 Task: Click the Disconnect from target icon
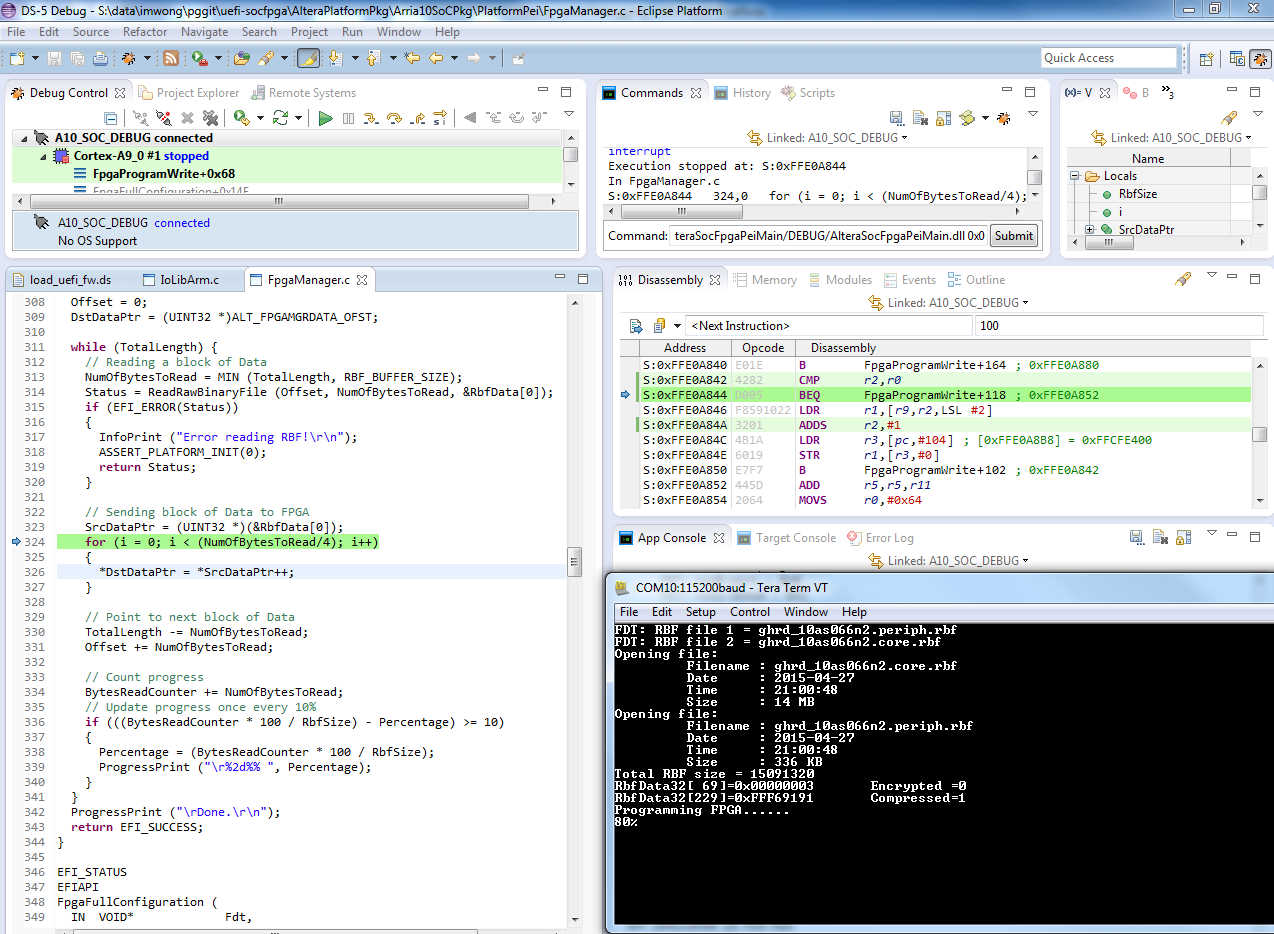[164, 118]
